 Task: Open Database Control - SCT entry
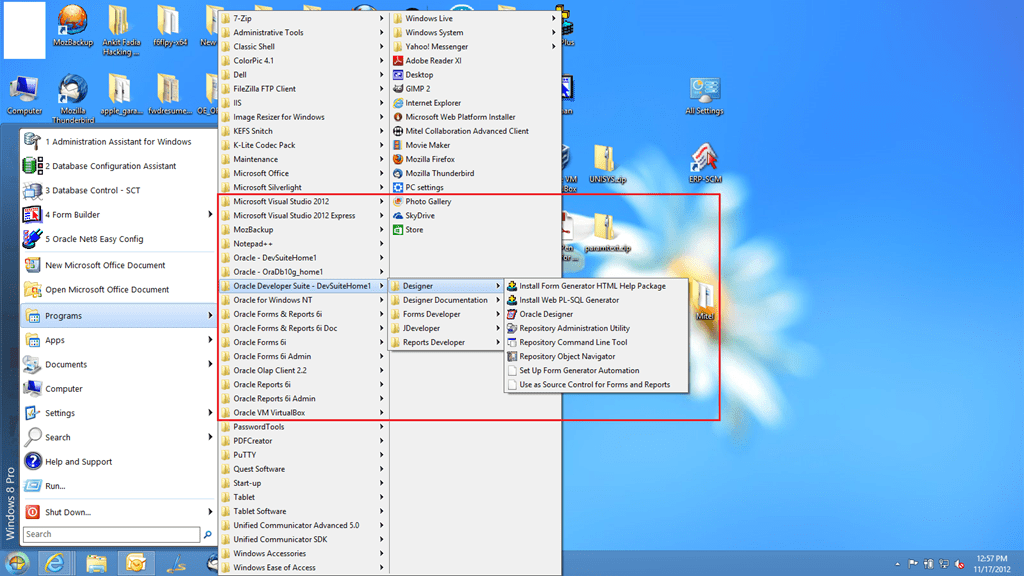(x=118, y=191)
